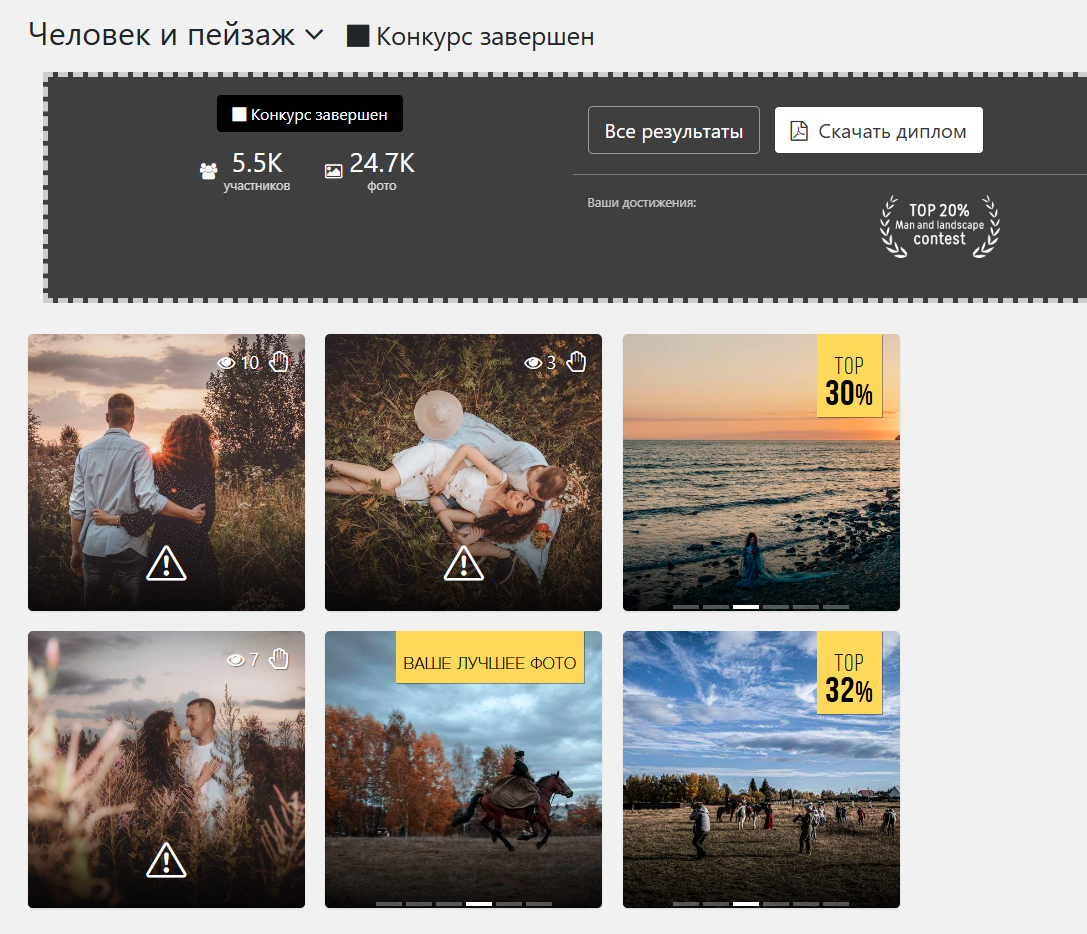Click the Скачать диплом button

878,129
